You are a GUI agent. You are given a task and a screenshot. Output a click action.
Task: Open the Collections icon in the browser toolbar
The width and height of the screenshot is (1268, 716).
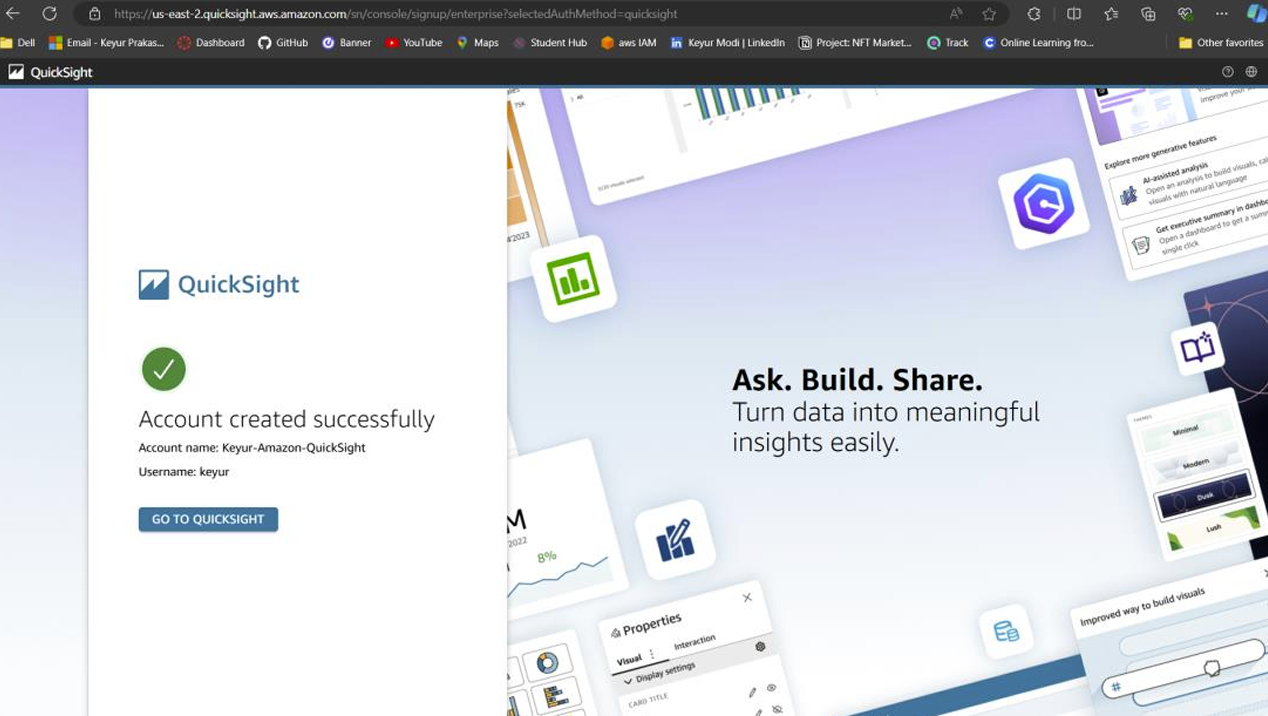(1148, 14)
